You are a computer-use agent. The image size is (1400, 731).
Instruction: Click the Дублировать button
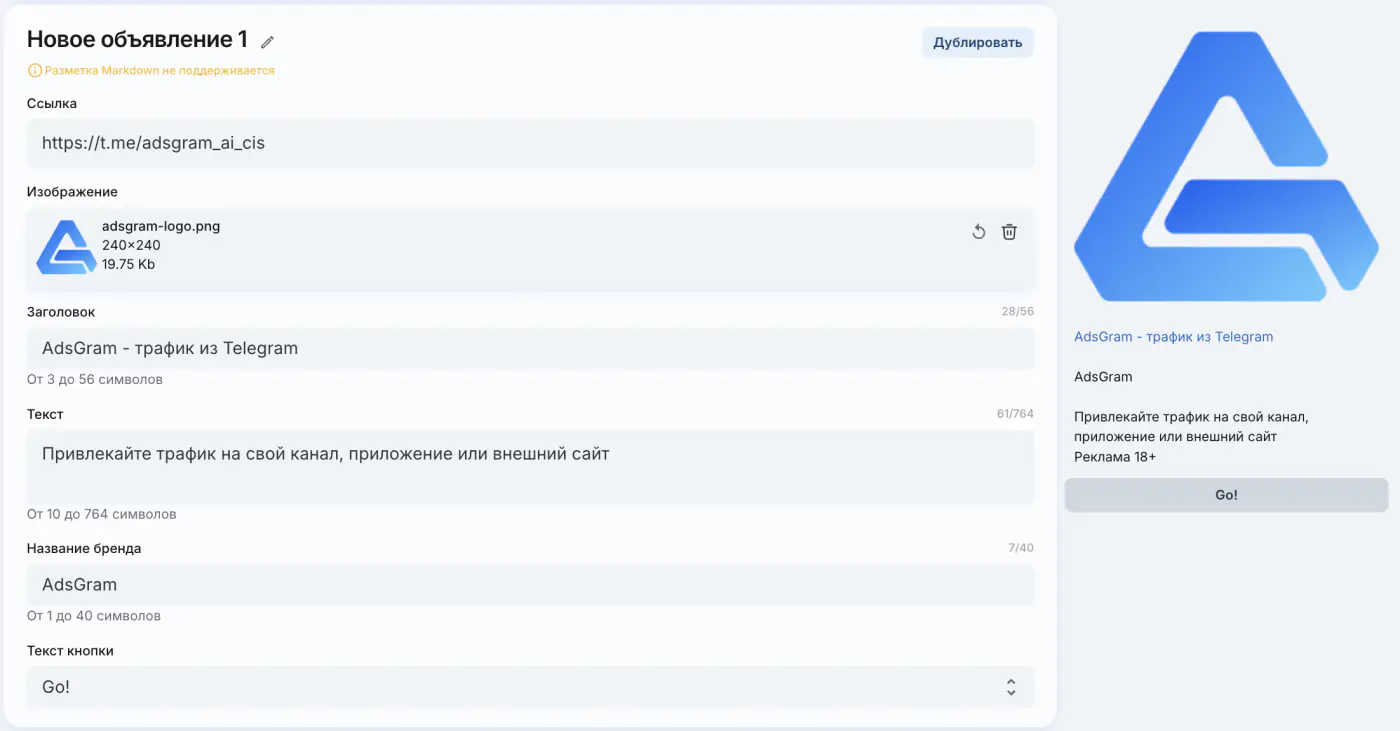pyautogui.click(x=978, y=43)
